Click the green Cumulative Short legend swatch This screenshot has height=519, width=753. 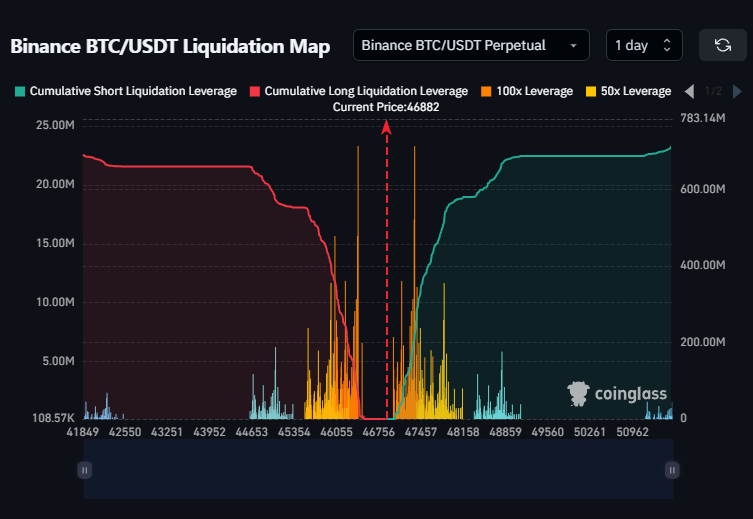(20, 91)
